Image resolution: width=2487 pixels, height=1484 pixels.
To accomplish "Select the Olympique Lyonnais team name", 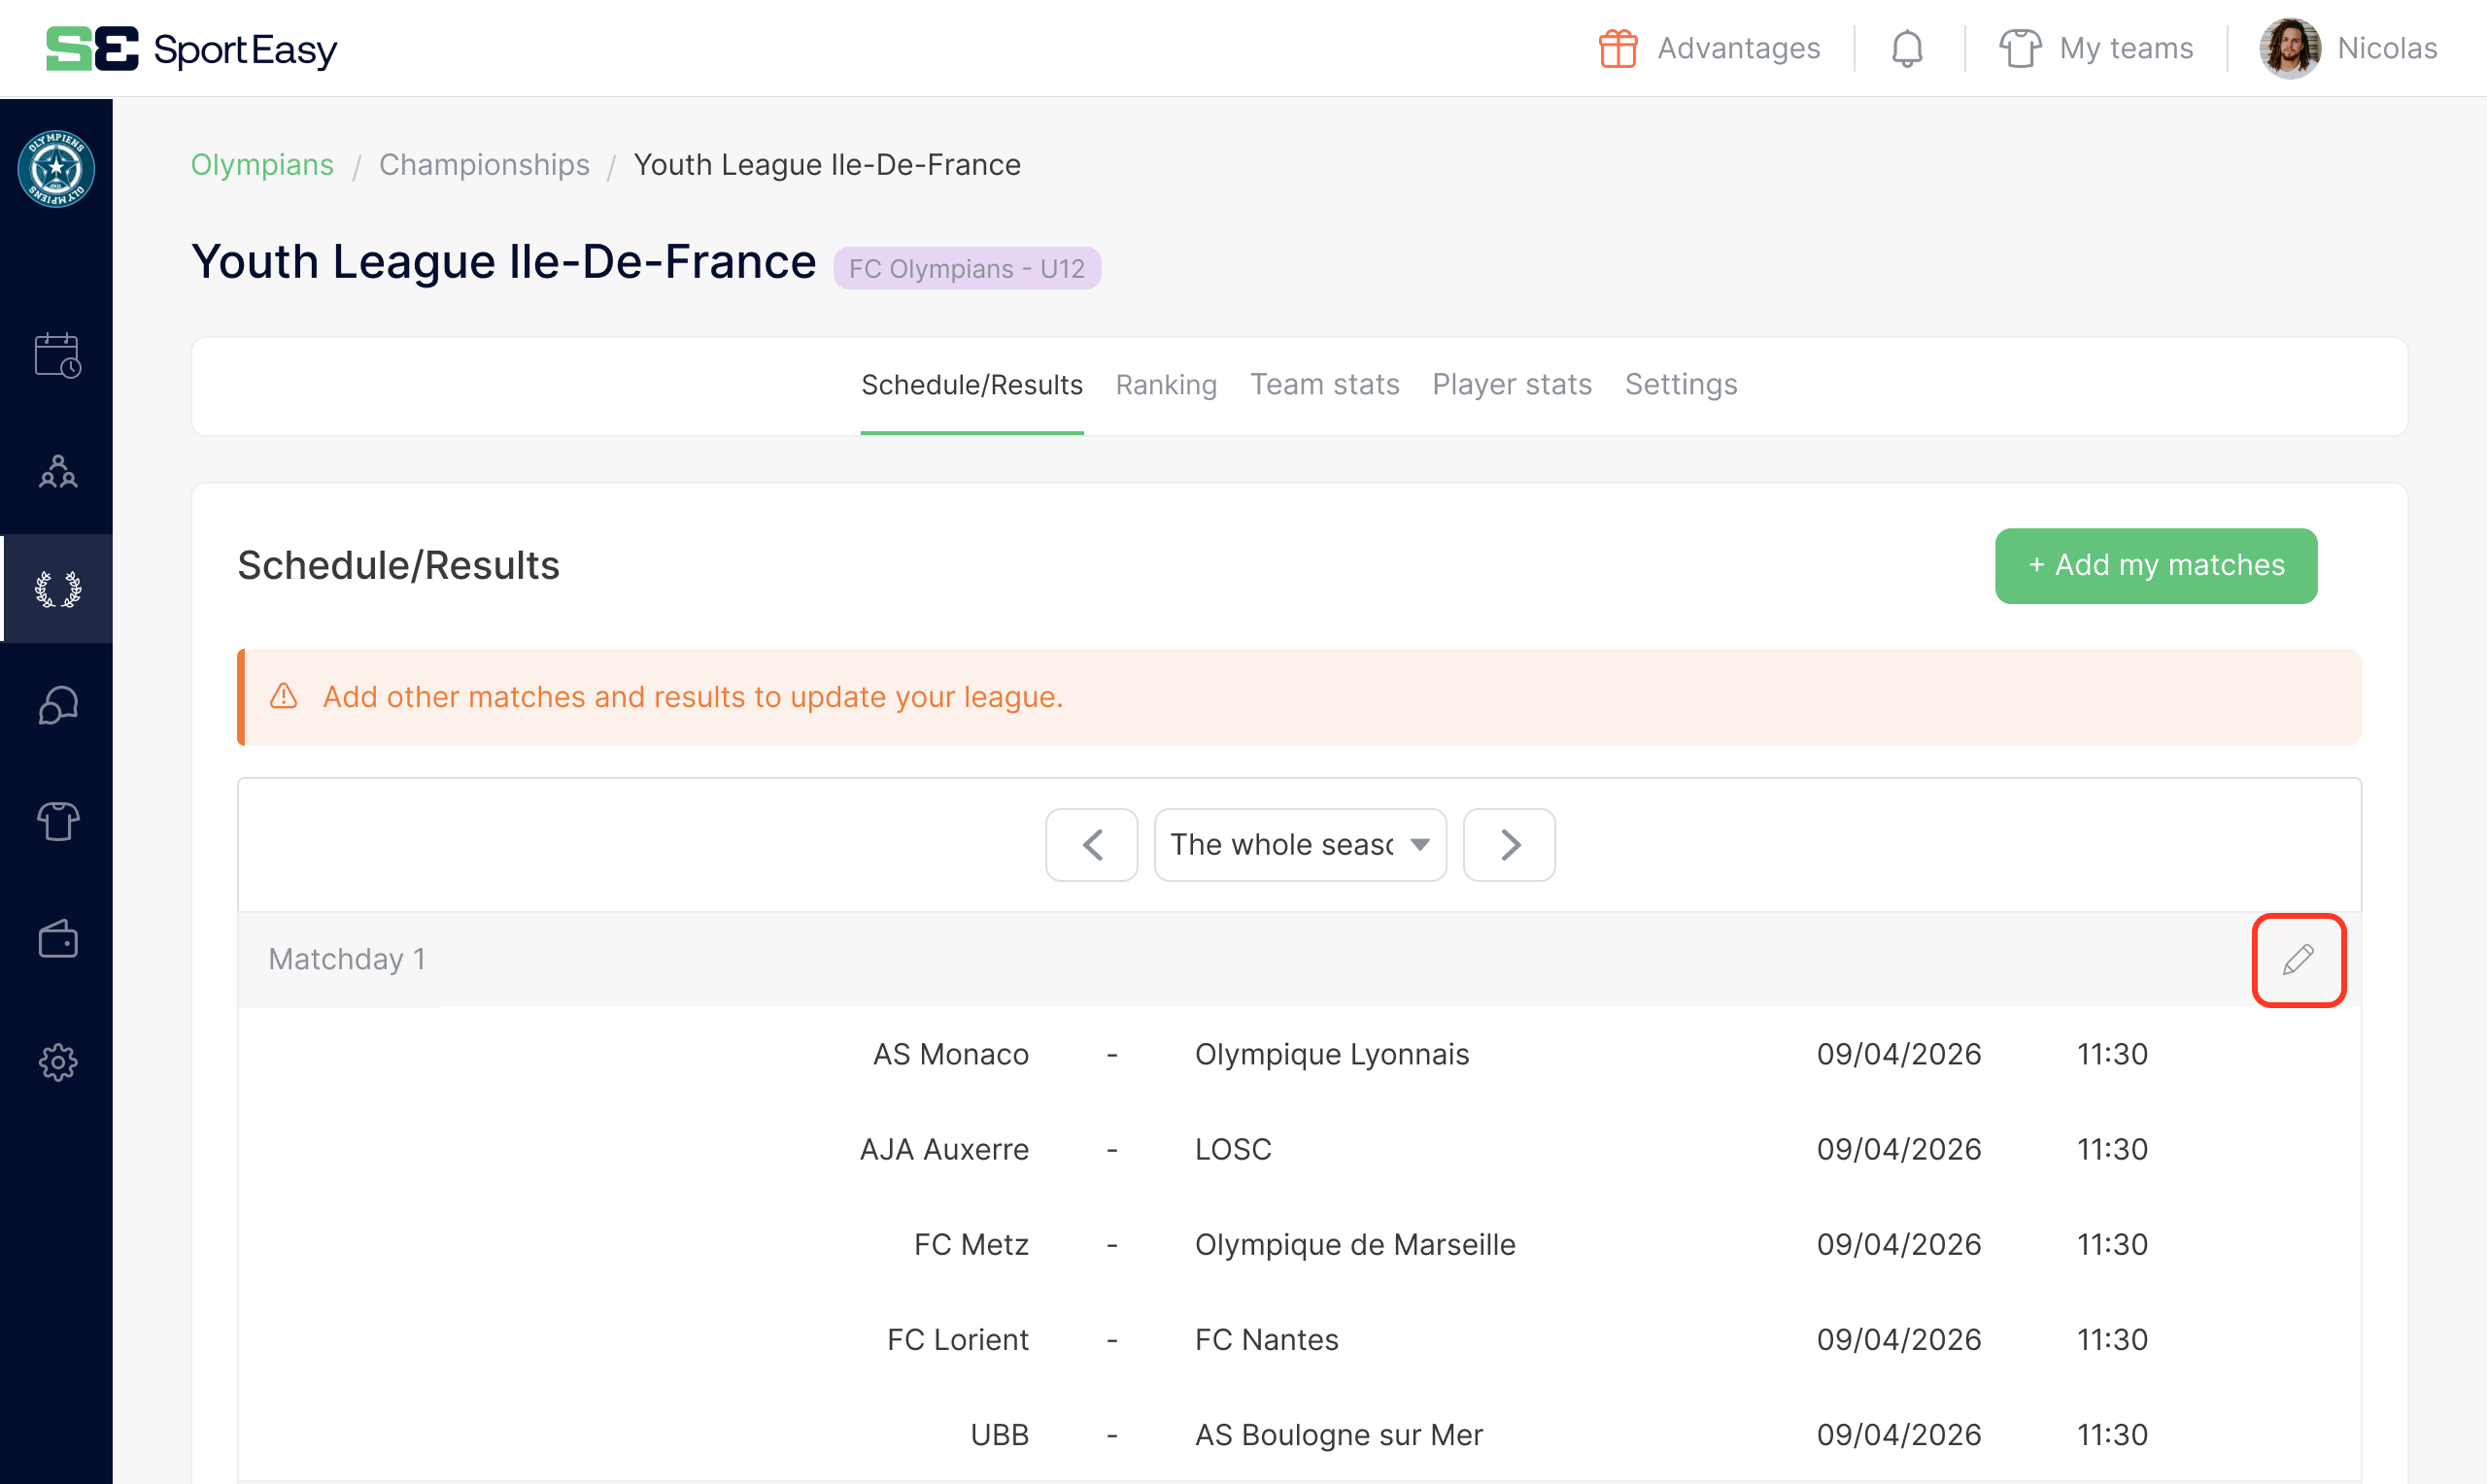I will point(1332,1055).
